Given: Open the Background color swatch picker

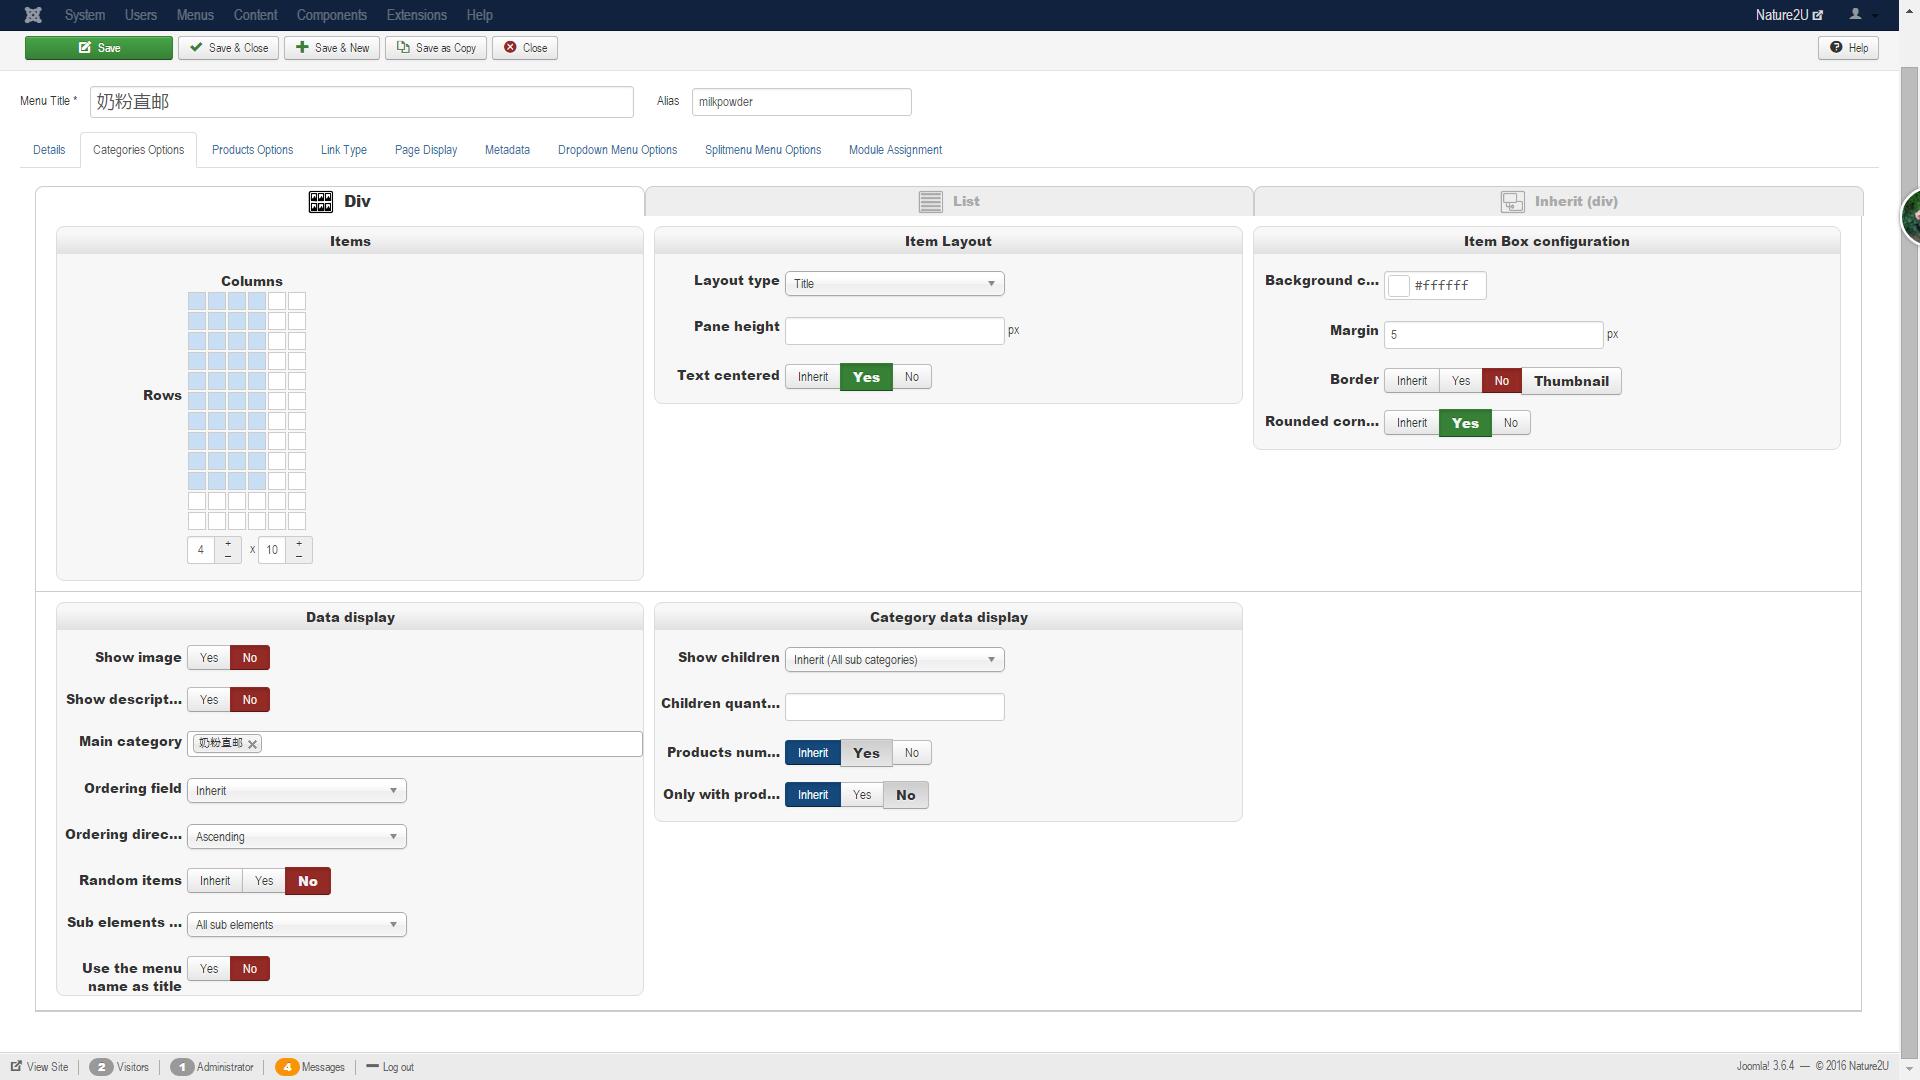Looking at the screenshot, I should click(1399, 286).
